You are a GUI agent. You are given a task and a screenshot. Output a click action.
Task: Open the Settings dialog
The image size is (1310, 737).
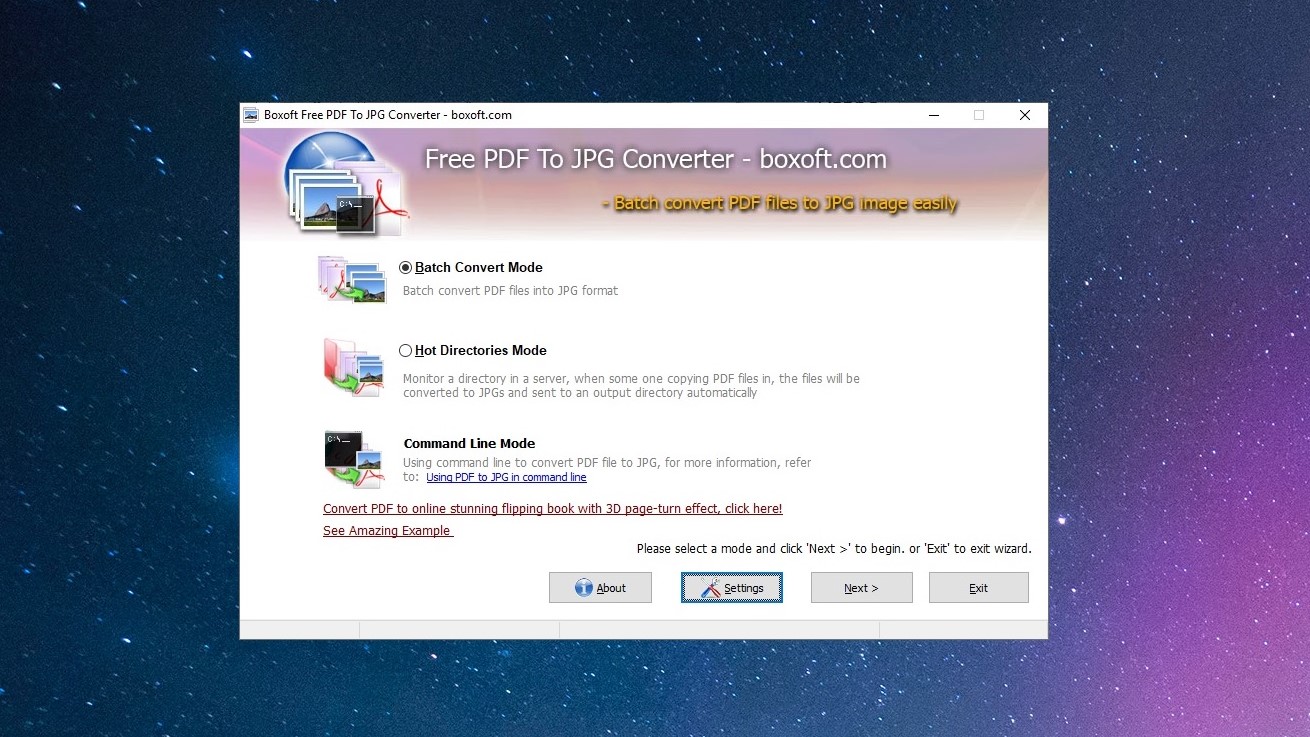[x=732, y=588]
